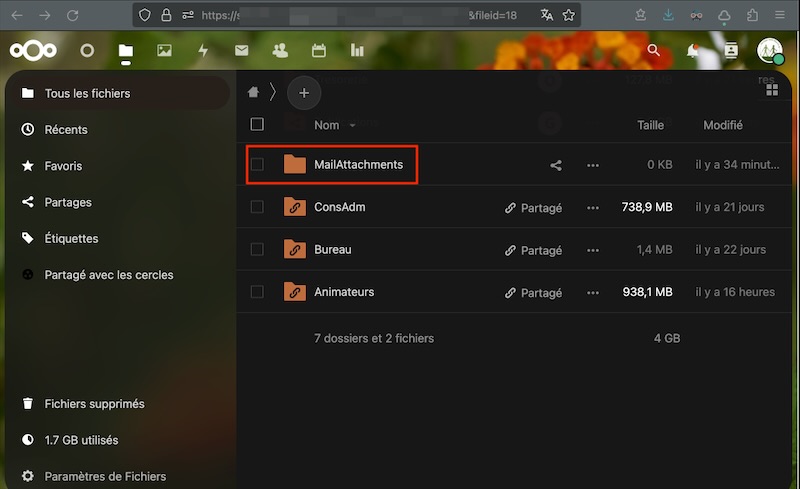Sort files by the Nom column header

pyautogui.click(x=327, y=125)
